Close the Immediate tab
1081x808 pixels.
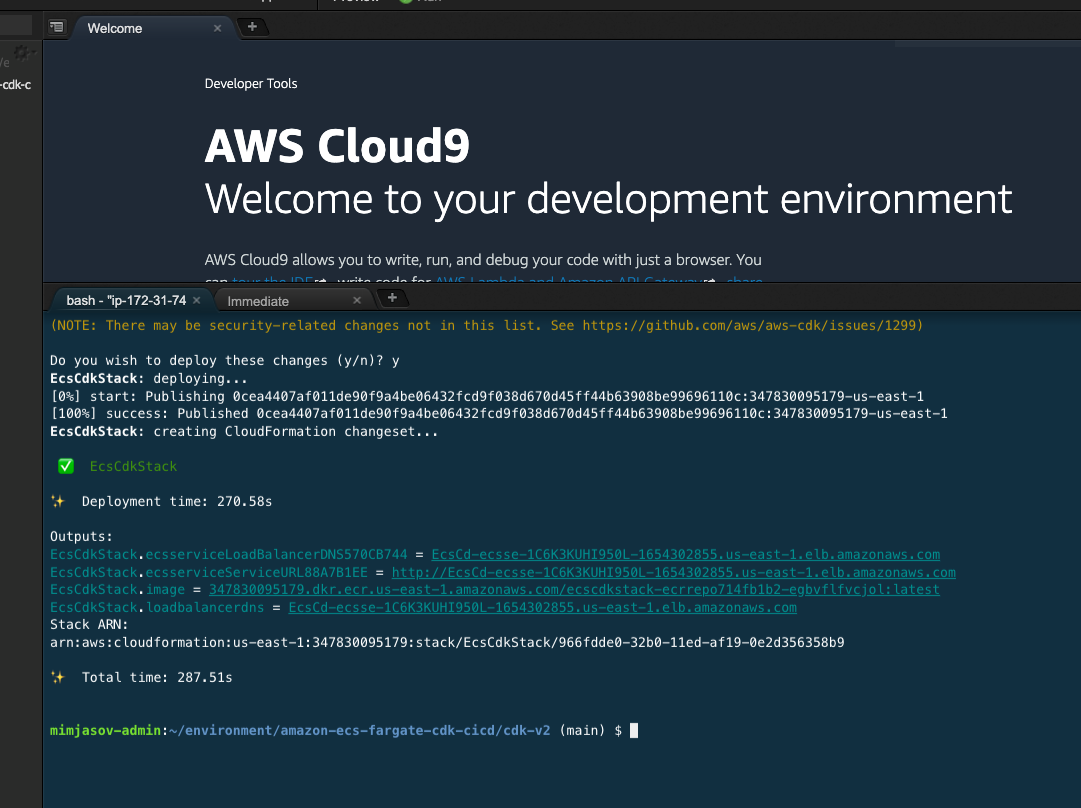click(x=356, y=301)
